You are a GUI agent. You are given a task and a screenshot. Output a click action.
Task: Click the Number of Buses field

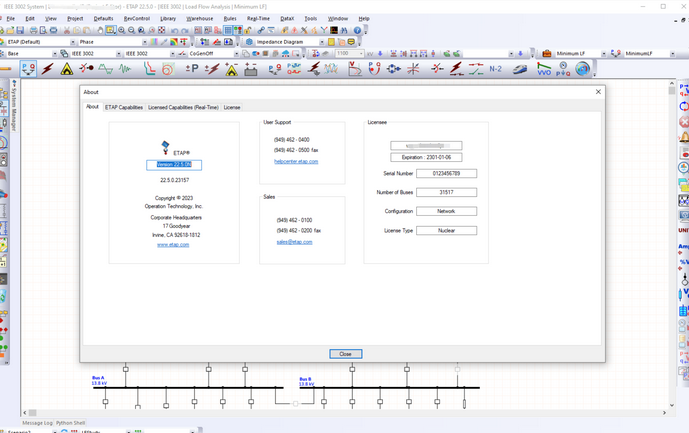coord(446,192)
